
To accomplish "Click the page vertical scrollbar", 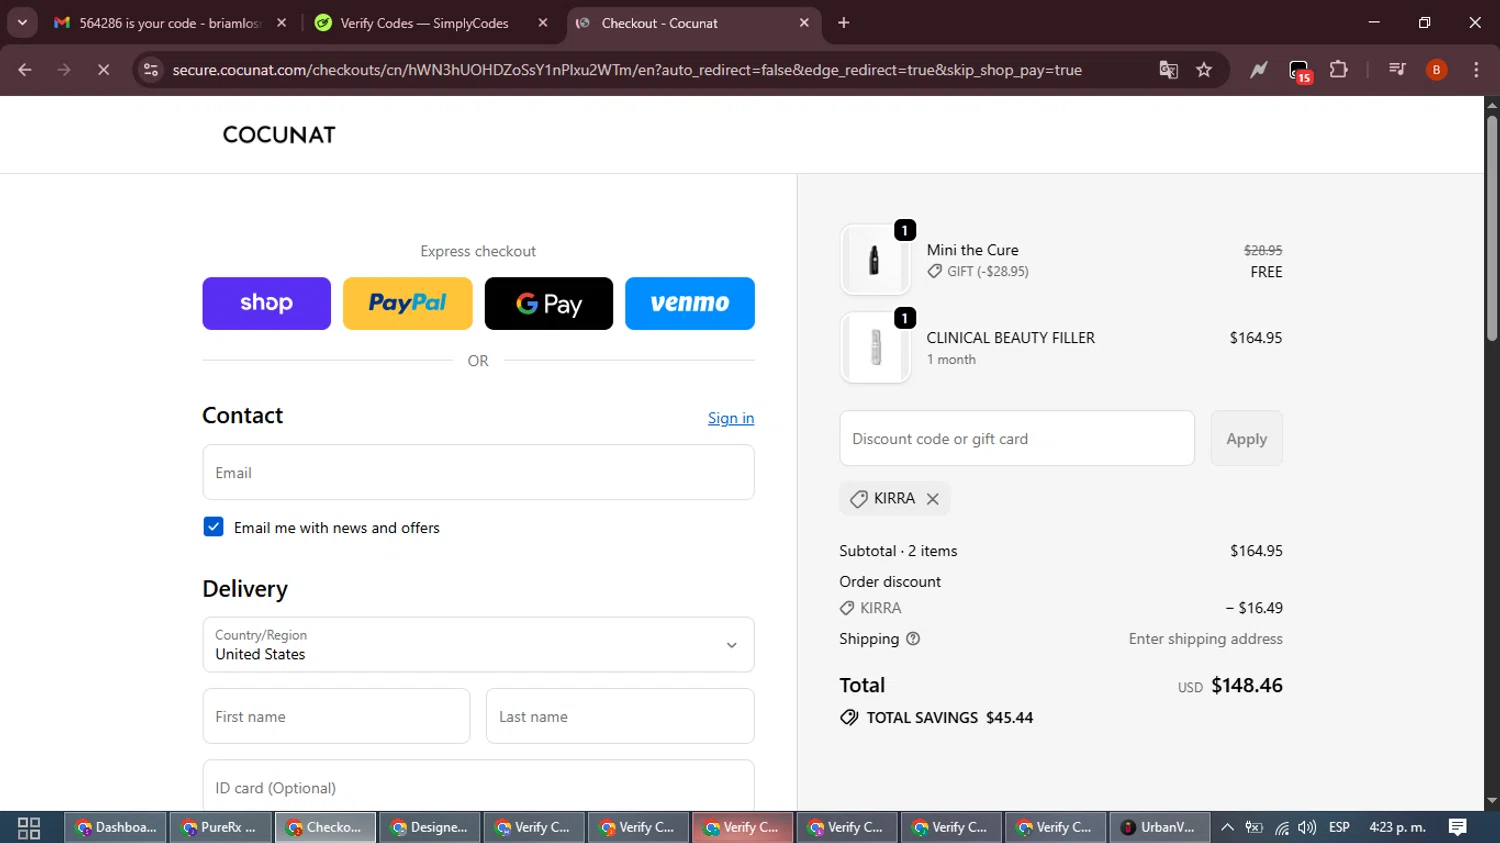I will pyautogui.click(x=1492, y=230).
